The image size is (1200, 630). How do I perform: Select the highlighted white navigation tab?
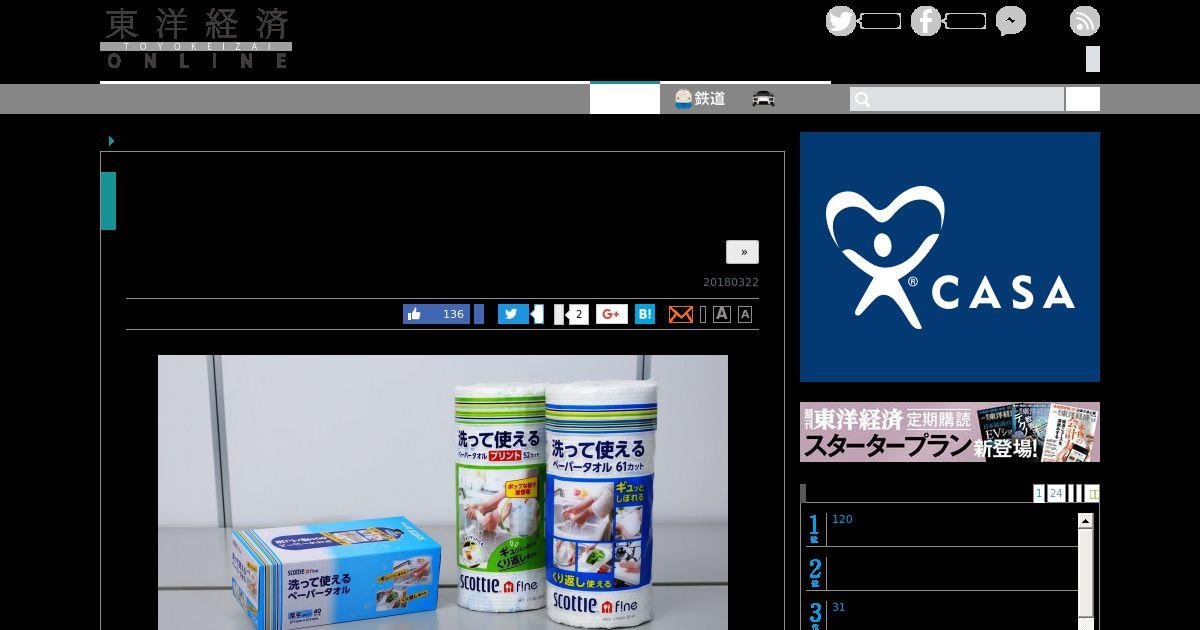click(625, 99)
